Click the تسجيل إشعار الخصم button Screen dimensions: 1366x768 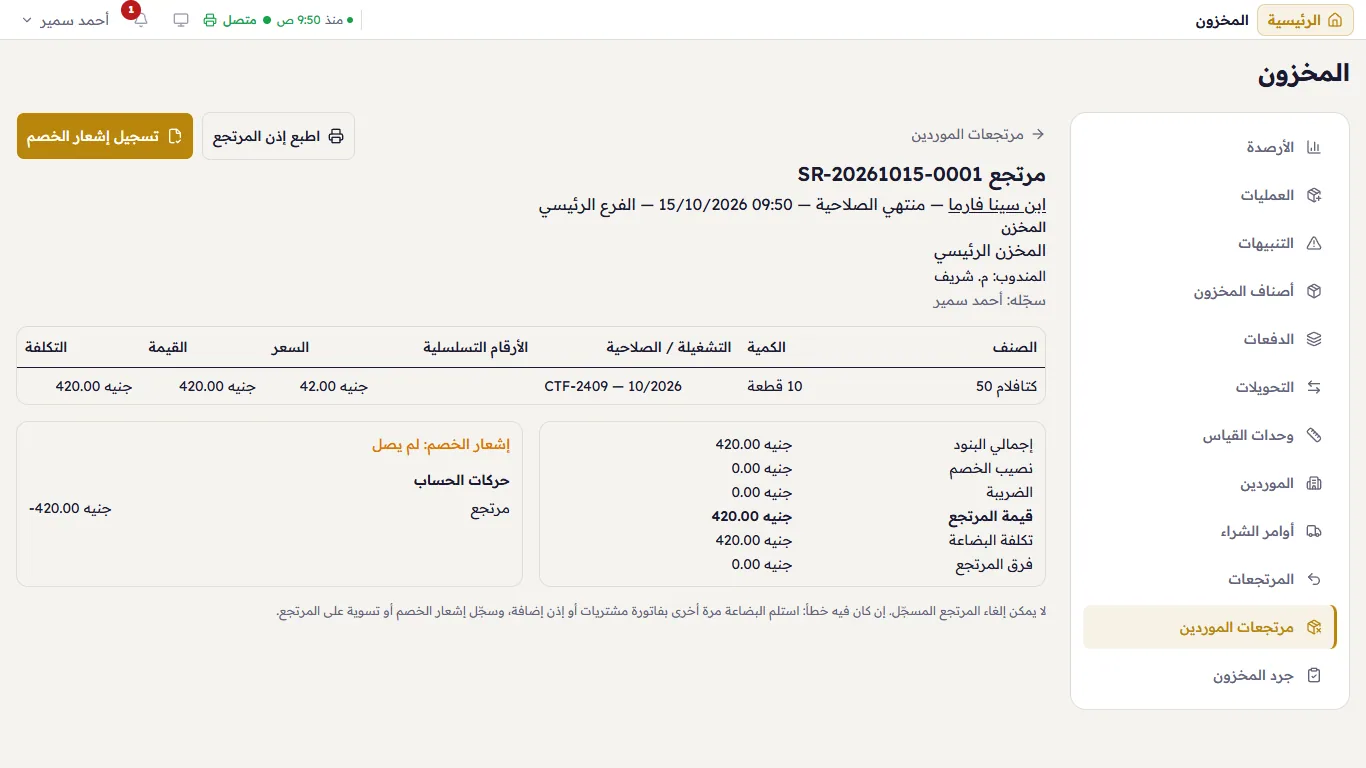point(105,136)
